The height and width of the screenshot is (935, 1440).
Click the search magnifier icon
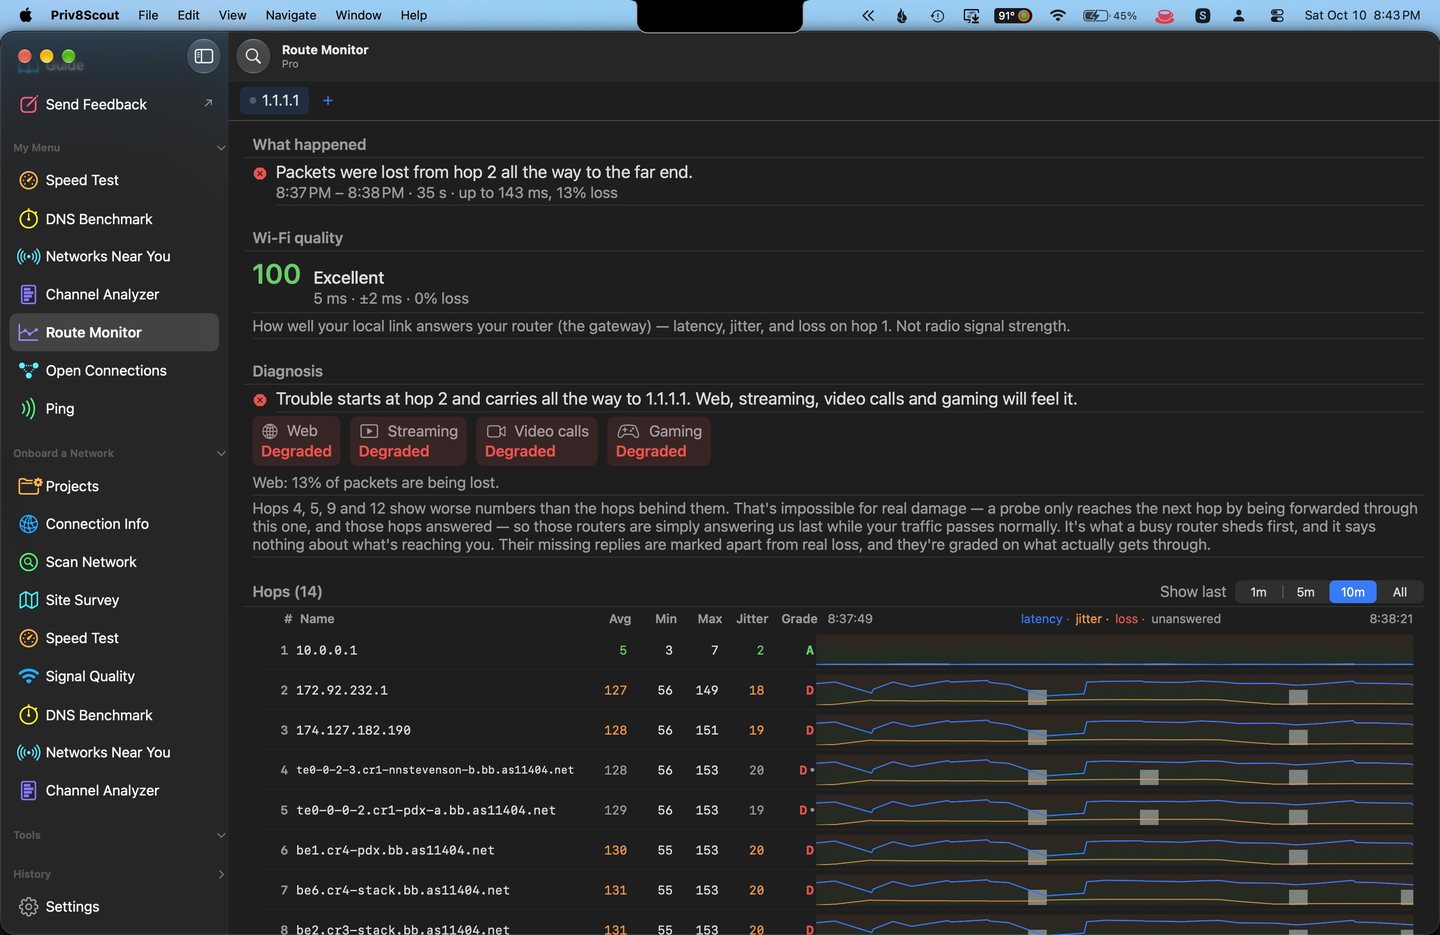(254, 56)
